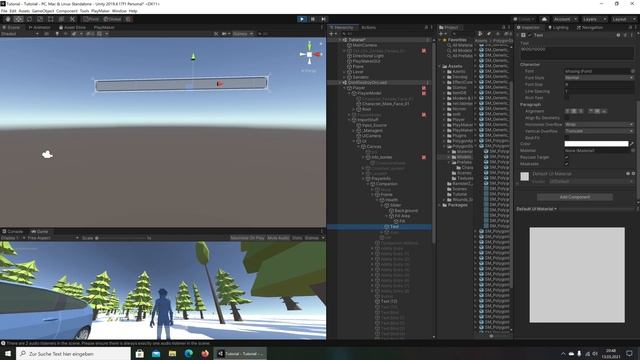Click the Step button in the toolbar
The height and width of the screenshot is (360, 640).
pos(324,19)
